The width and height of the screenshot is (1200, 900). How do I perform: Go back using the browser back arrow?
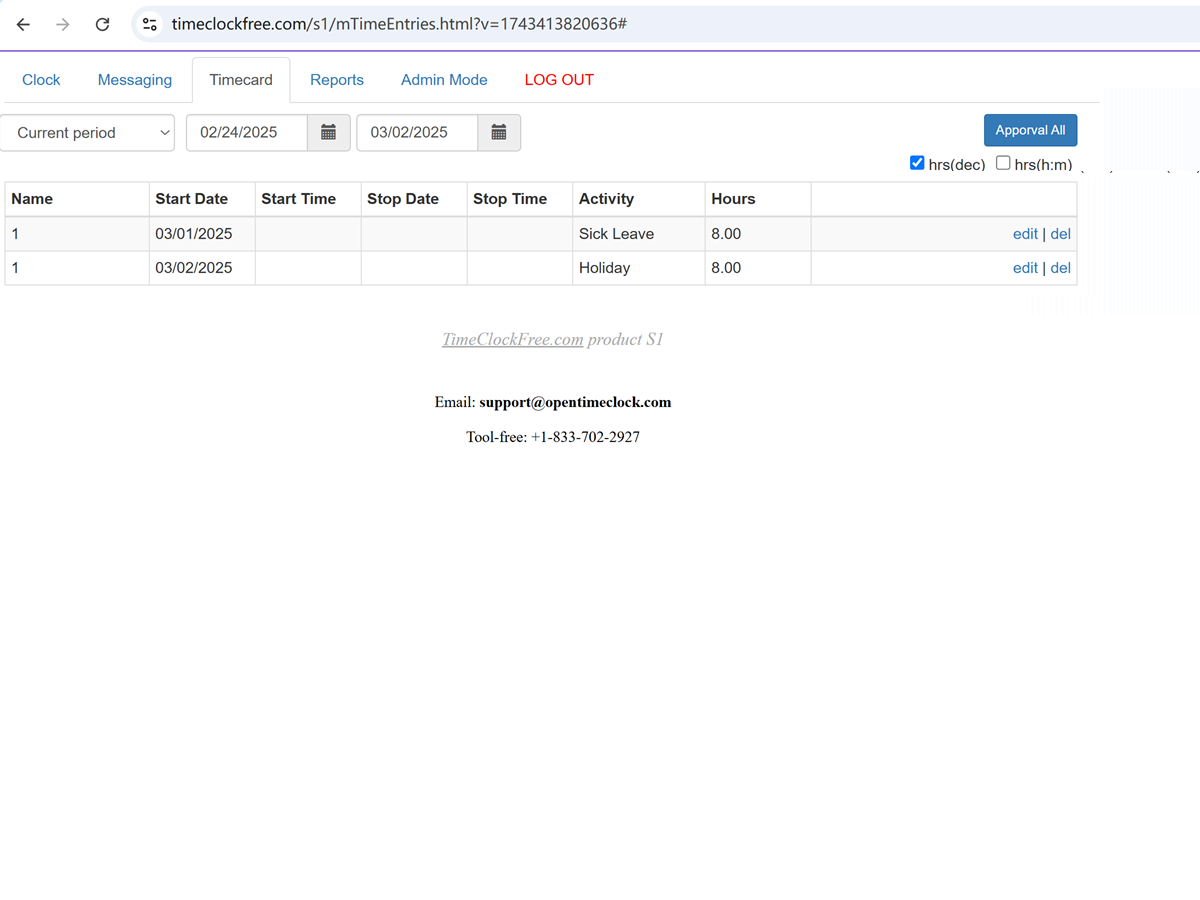pyautogui.click(x=24, y=24)
